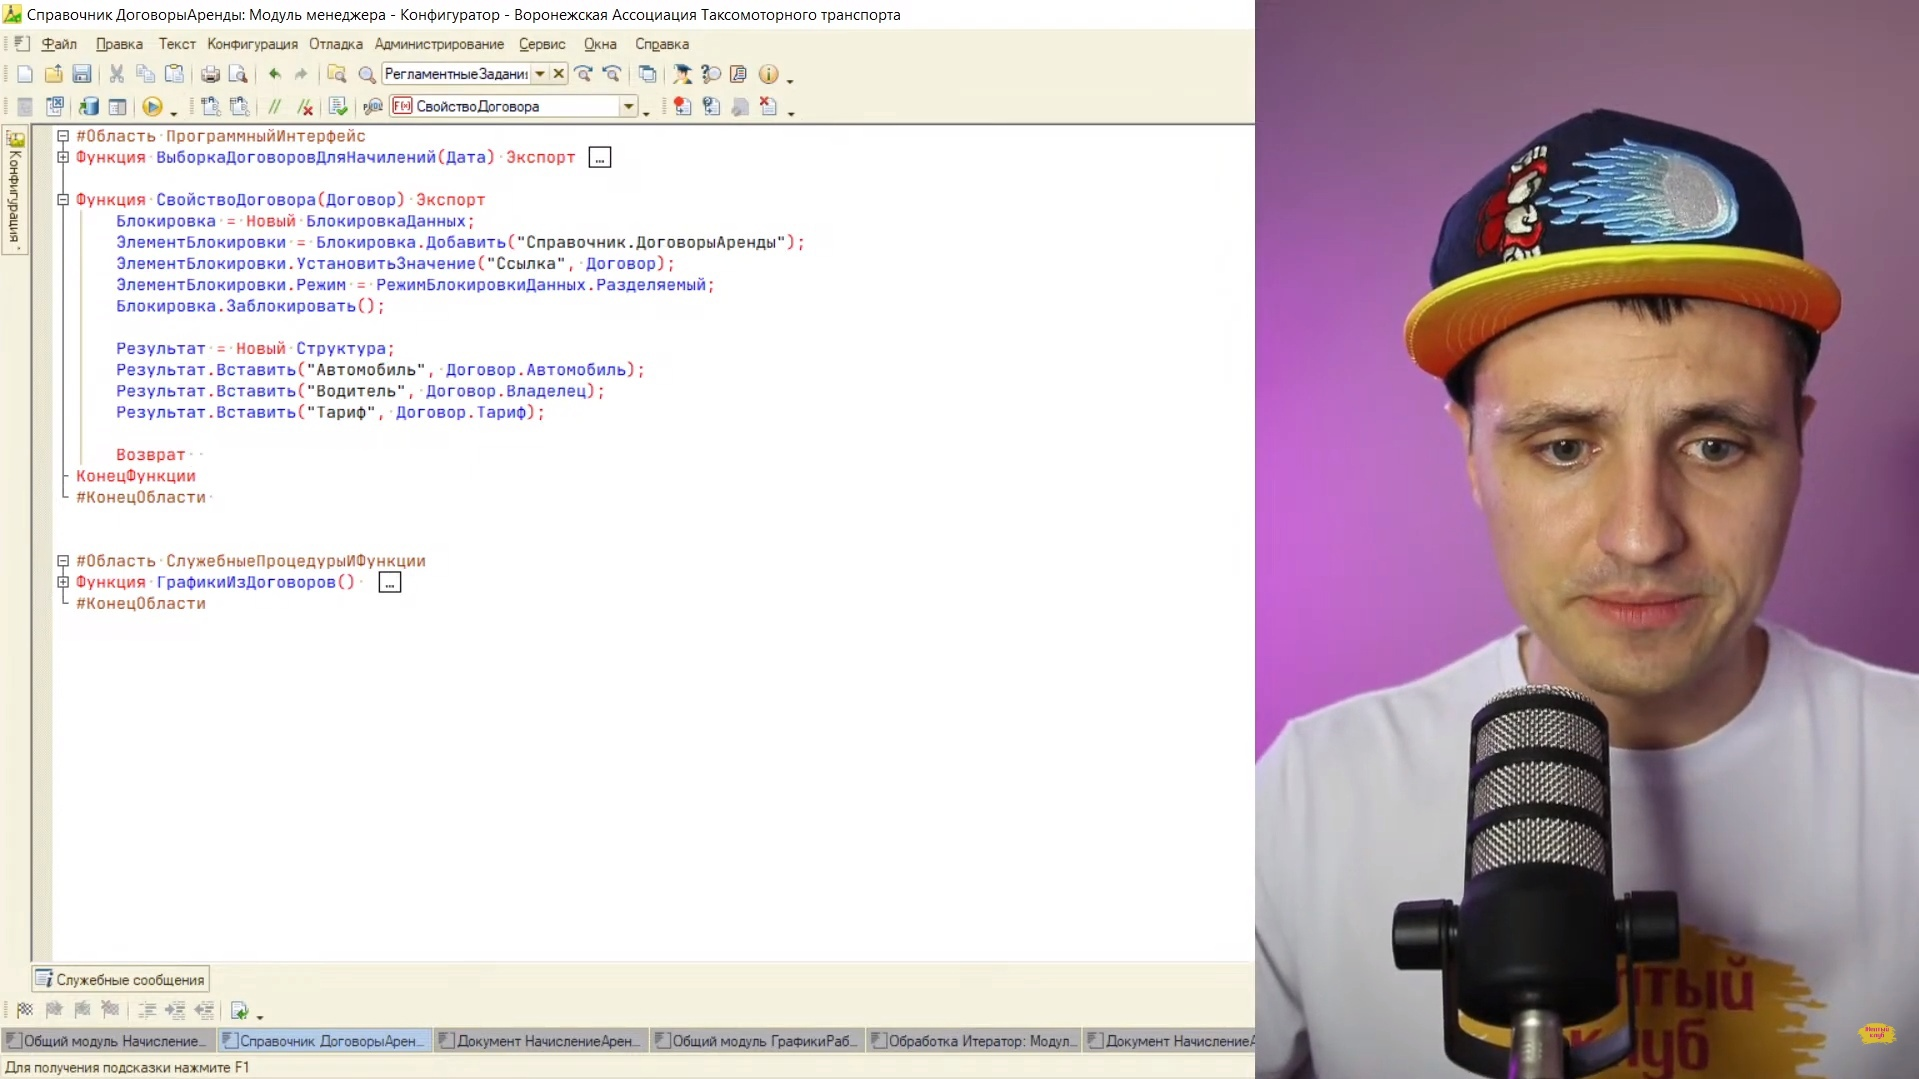Screen dimensions: 1919x1079
Task: Click the collapsed code ellipsis after ГрафикиИзДоговоров
Action: (390, 583)
